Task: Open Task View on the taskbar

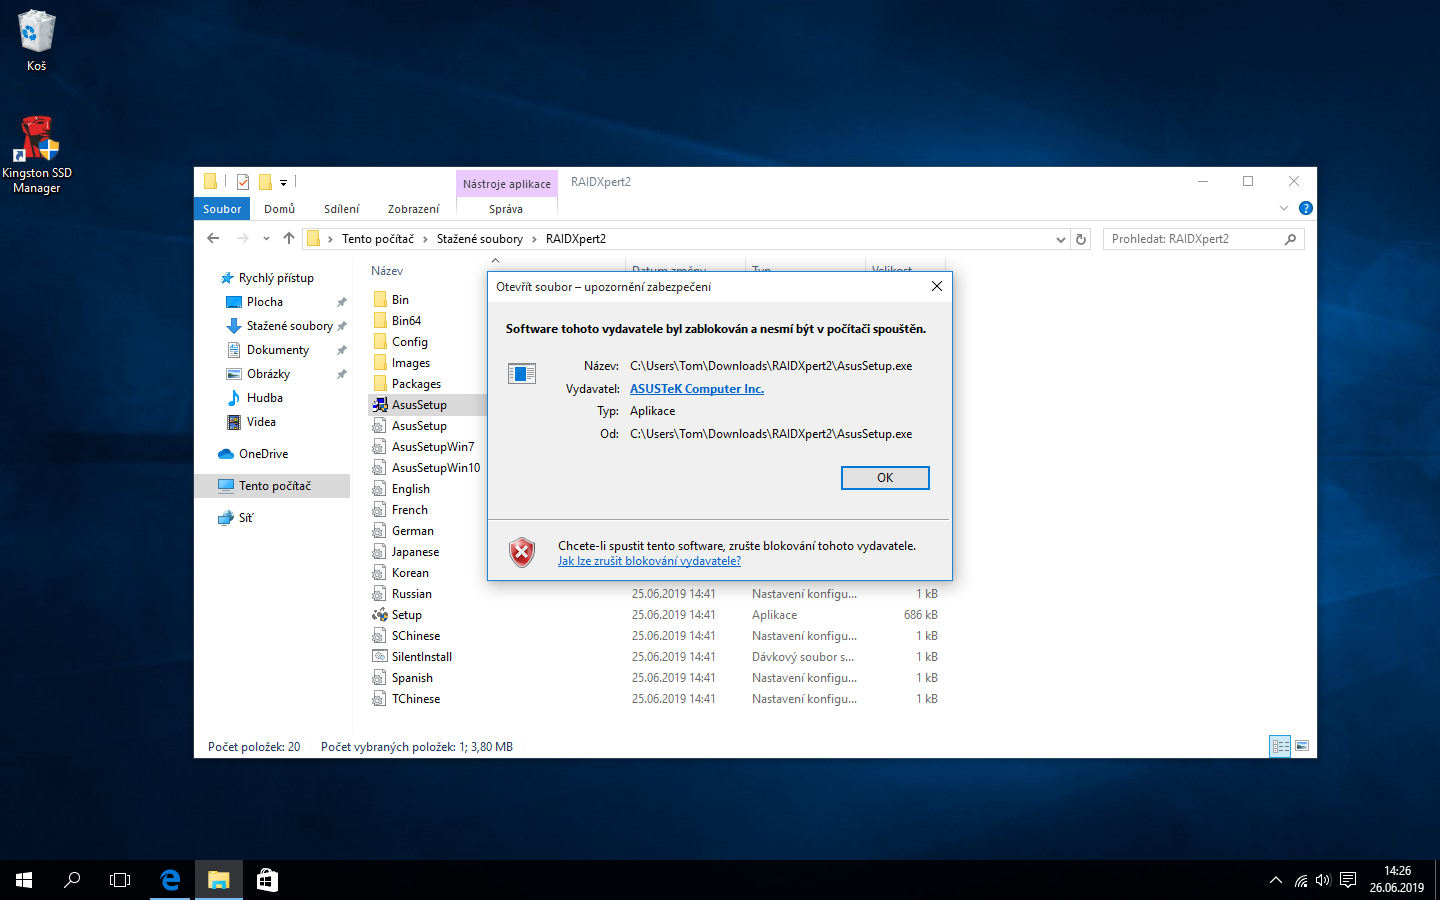Action: click(x=120, y=880)
